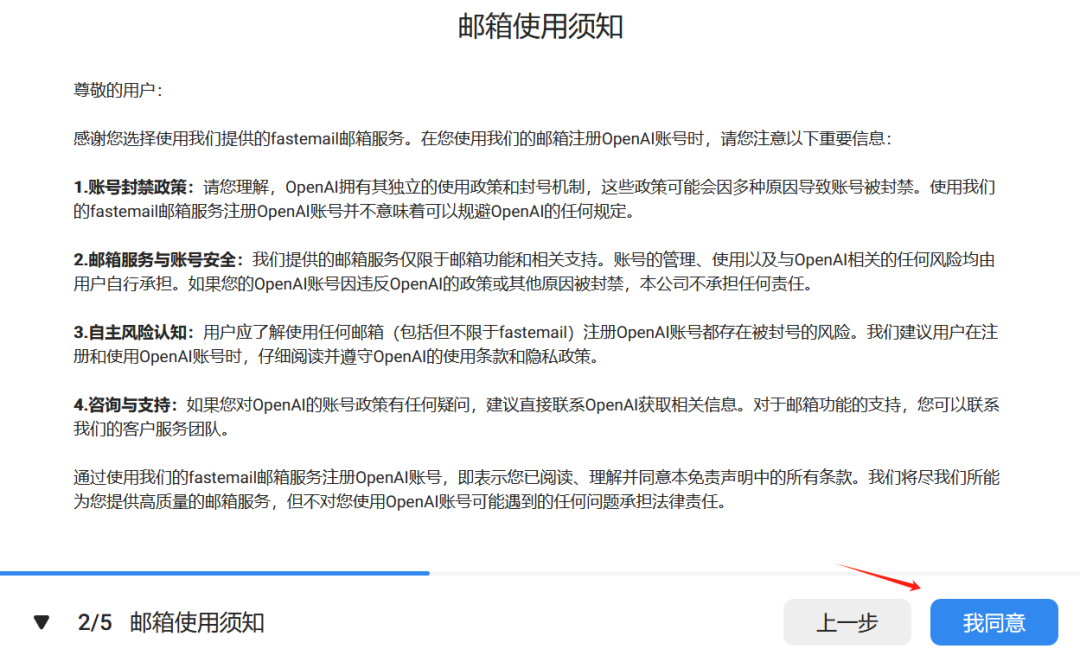Expand the step list triangle arrow
This screenshot has width=1080, height=649.
[x=41, y=622]
